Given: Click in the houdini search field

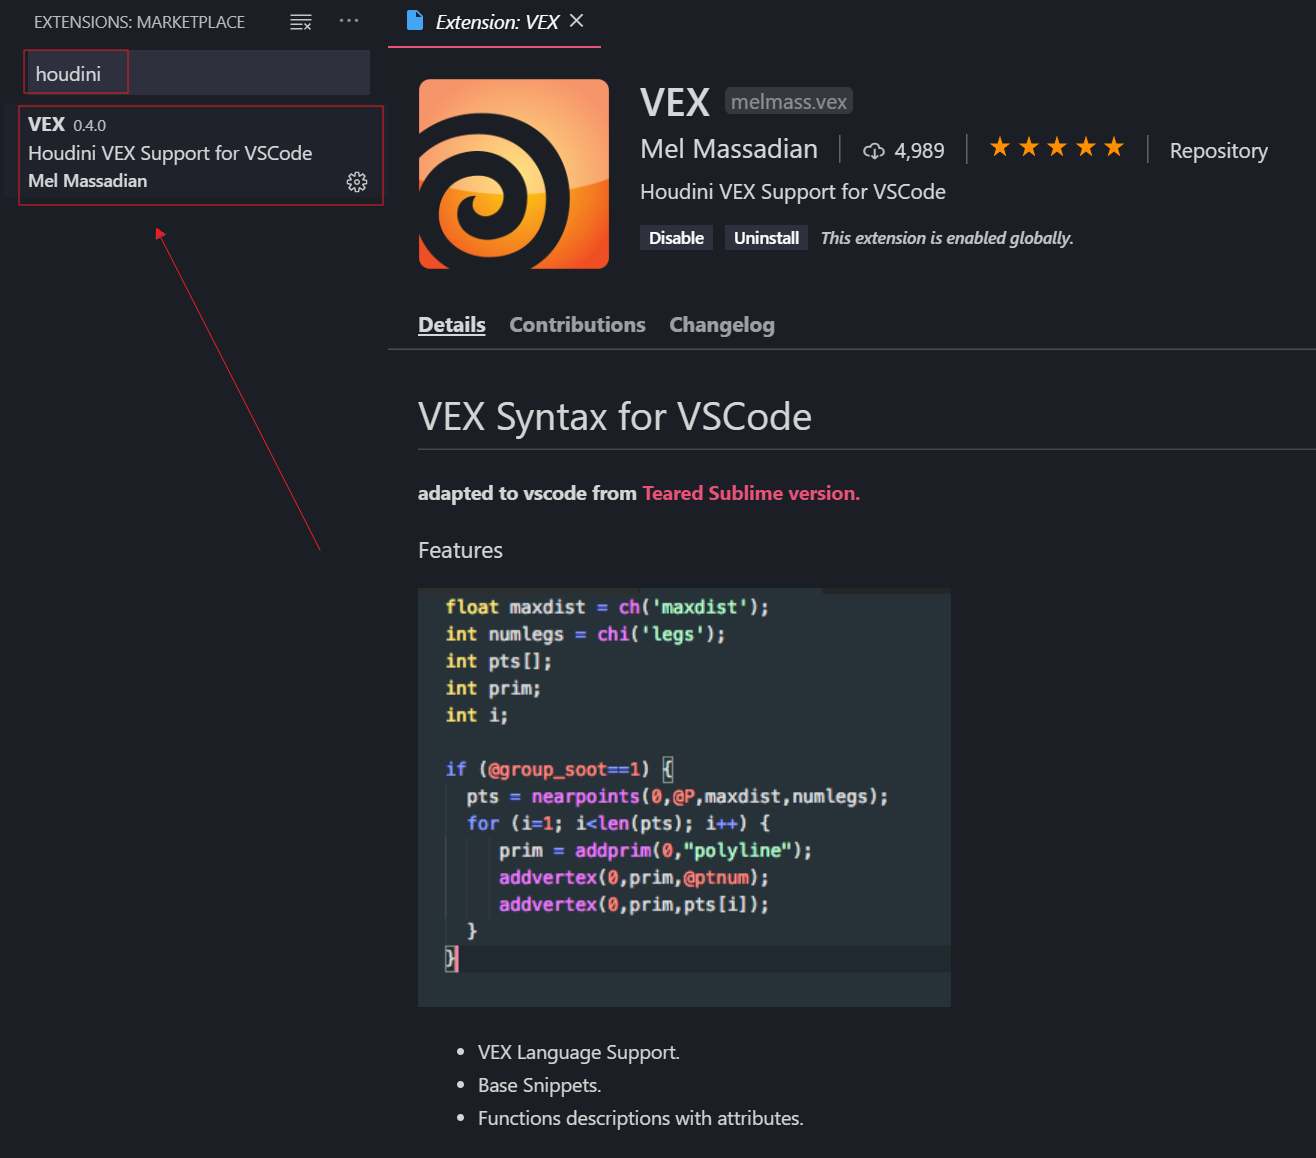Looking at the screenshot, I should tap(197, 73).
